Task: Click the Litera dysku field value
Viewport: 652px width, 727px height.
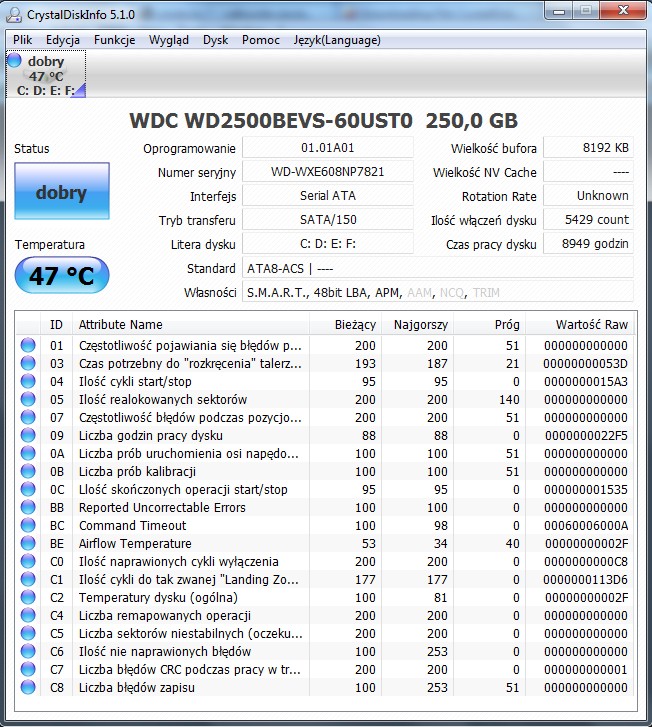Action: (x=328, y=244)
